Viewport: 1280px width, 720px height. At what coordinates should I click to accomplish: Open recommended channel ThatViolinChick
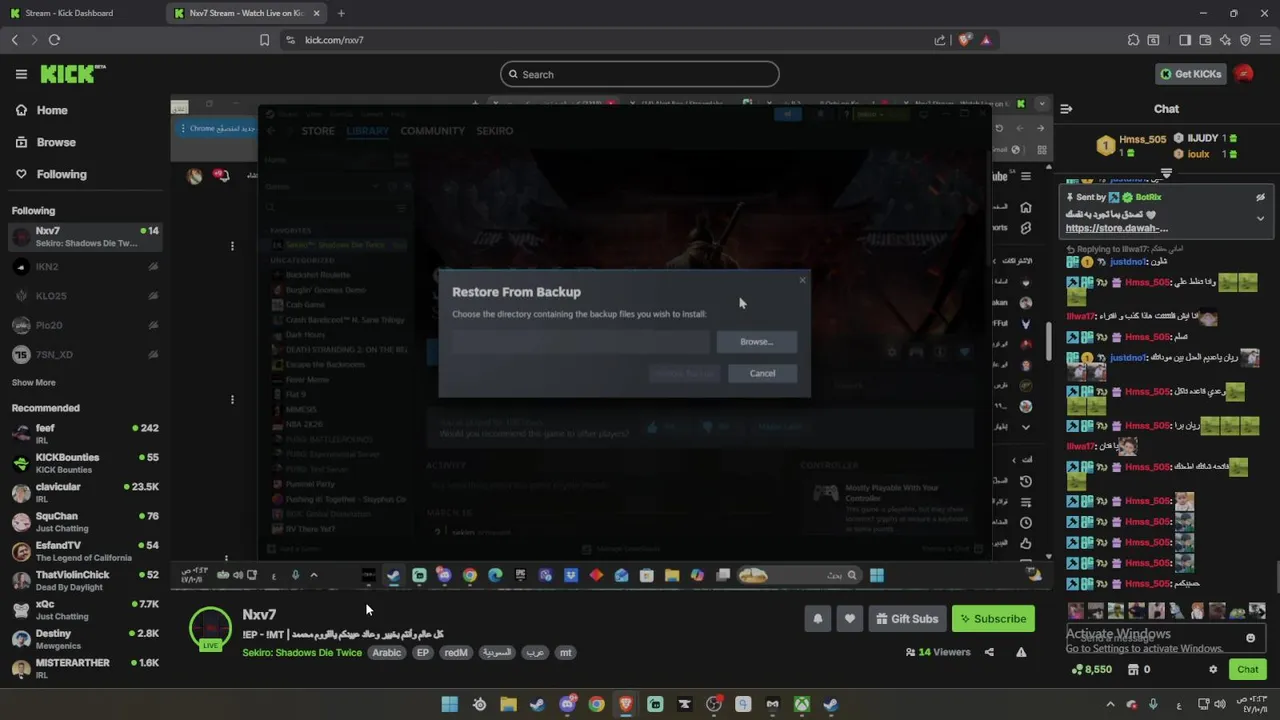(85, 580)
